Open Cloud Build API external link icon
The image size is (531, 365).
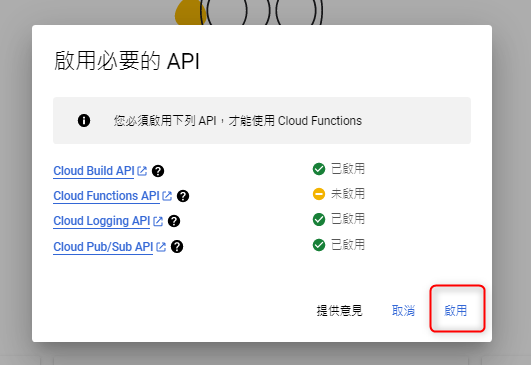pyautogui.click(x=142, y=171)
